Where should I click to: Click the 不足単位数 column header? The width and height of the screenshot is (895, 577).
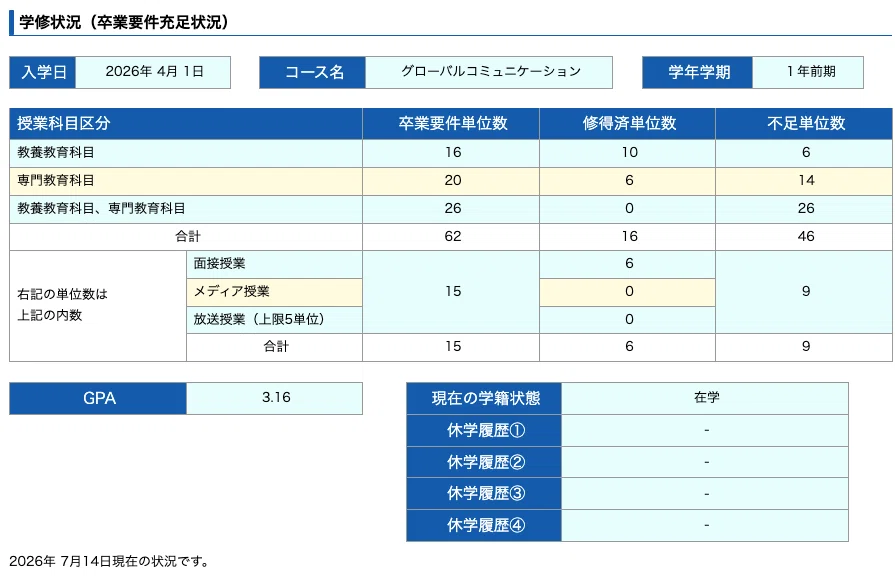point(804,124)
